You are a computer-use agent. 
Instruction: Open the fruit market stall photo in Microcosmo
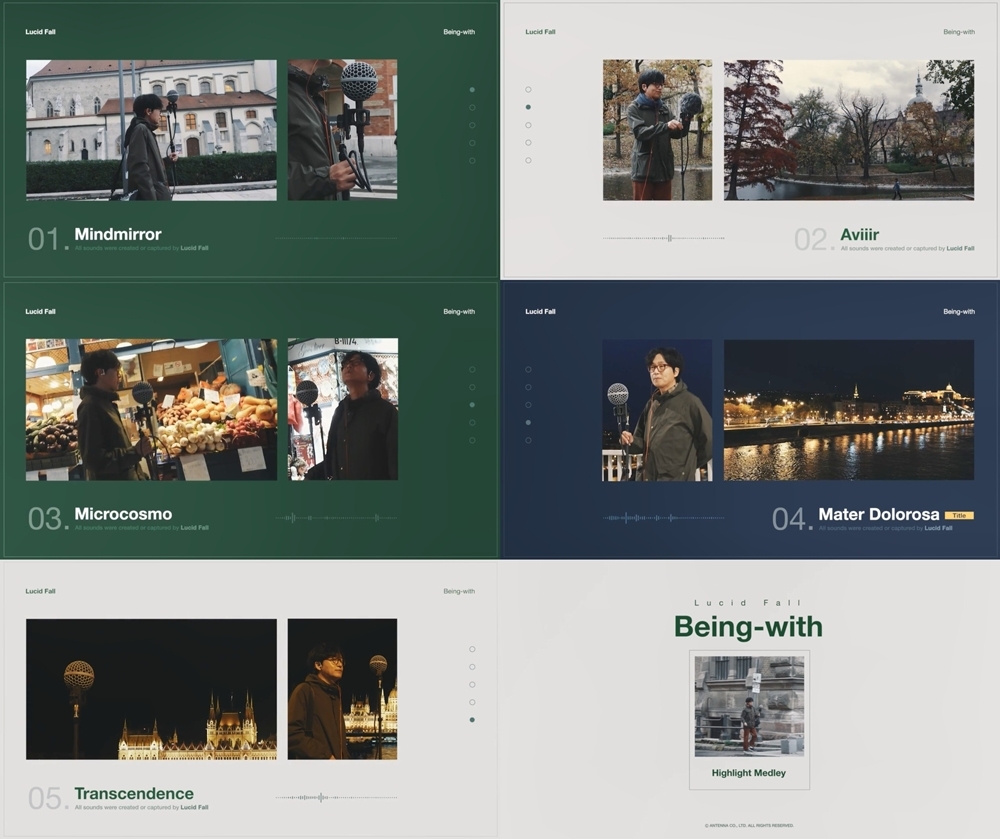tap(151, 409)
